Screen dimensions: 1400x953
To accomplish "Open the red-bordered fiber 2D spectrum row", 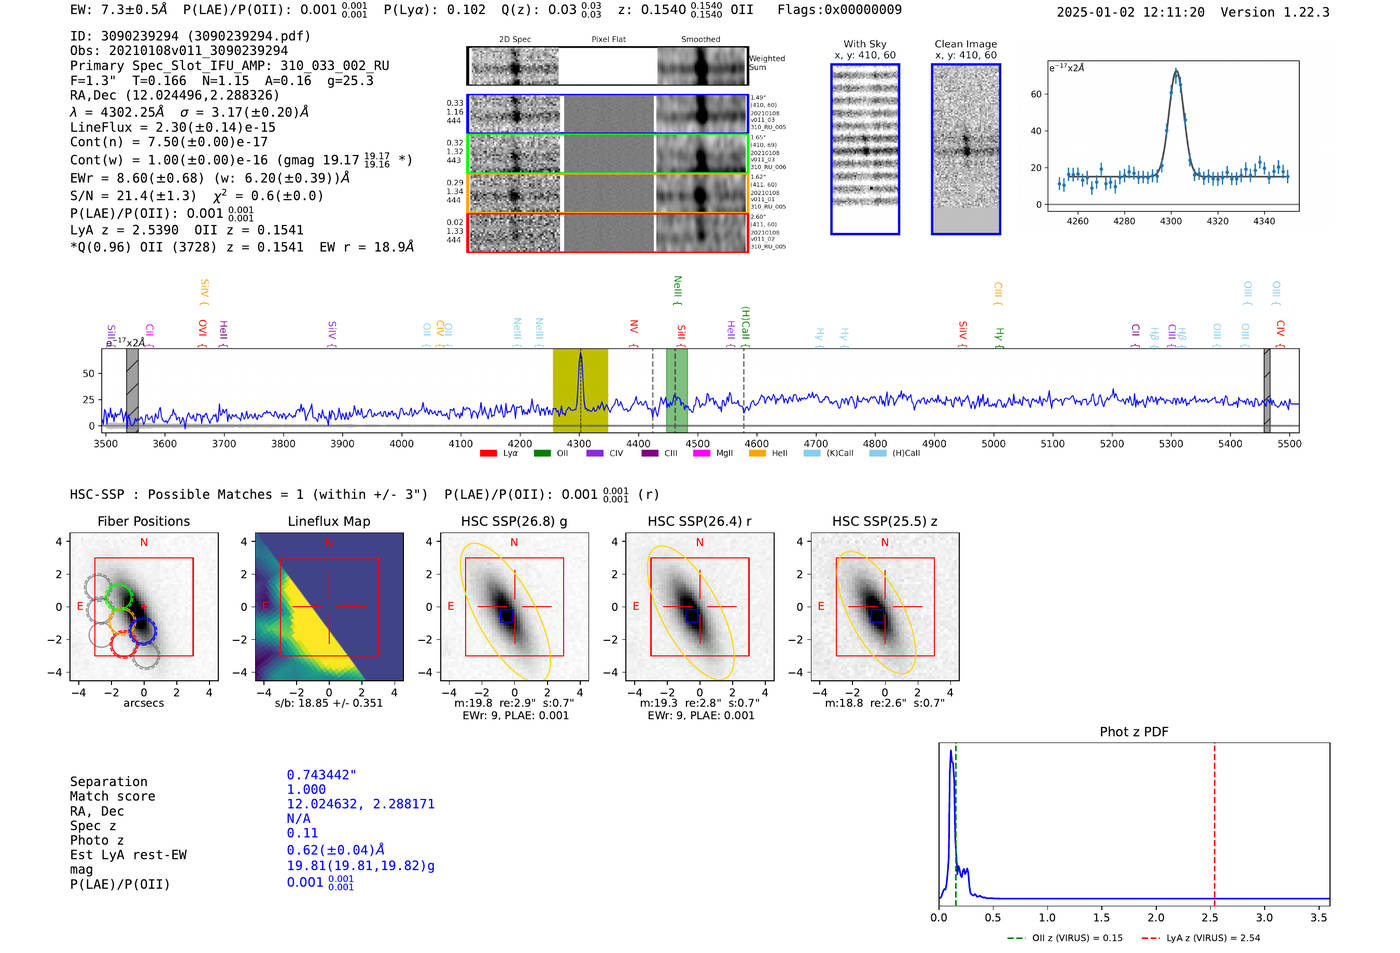I will pos(607,232).
